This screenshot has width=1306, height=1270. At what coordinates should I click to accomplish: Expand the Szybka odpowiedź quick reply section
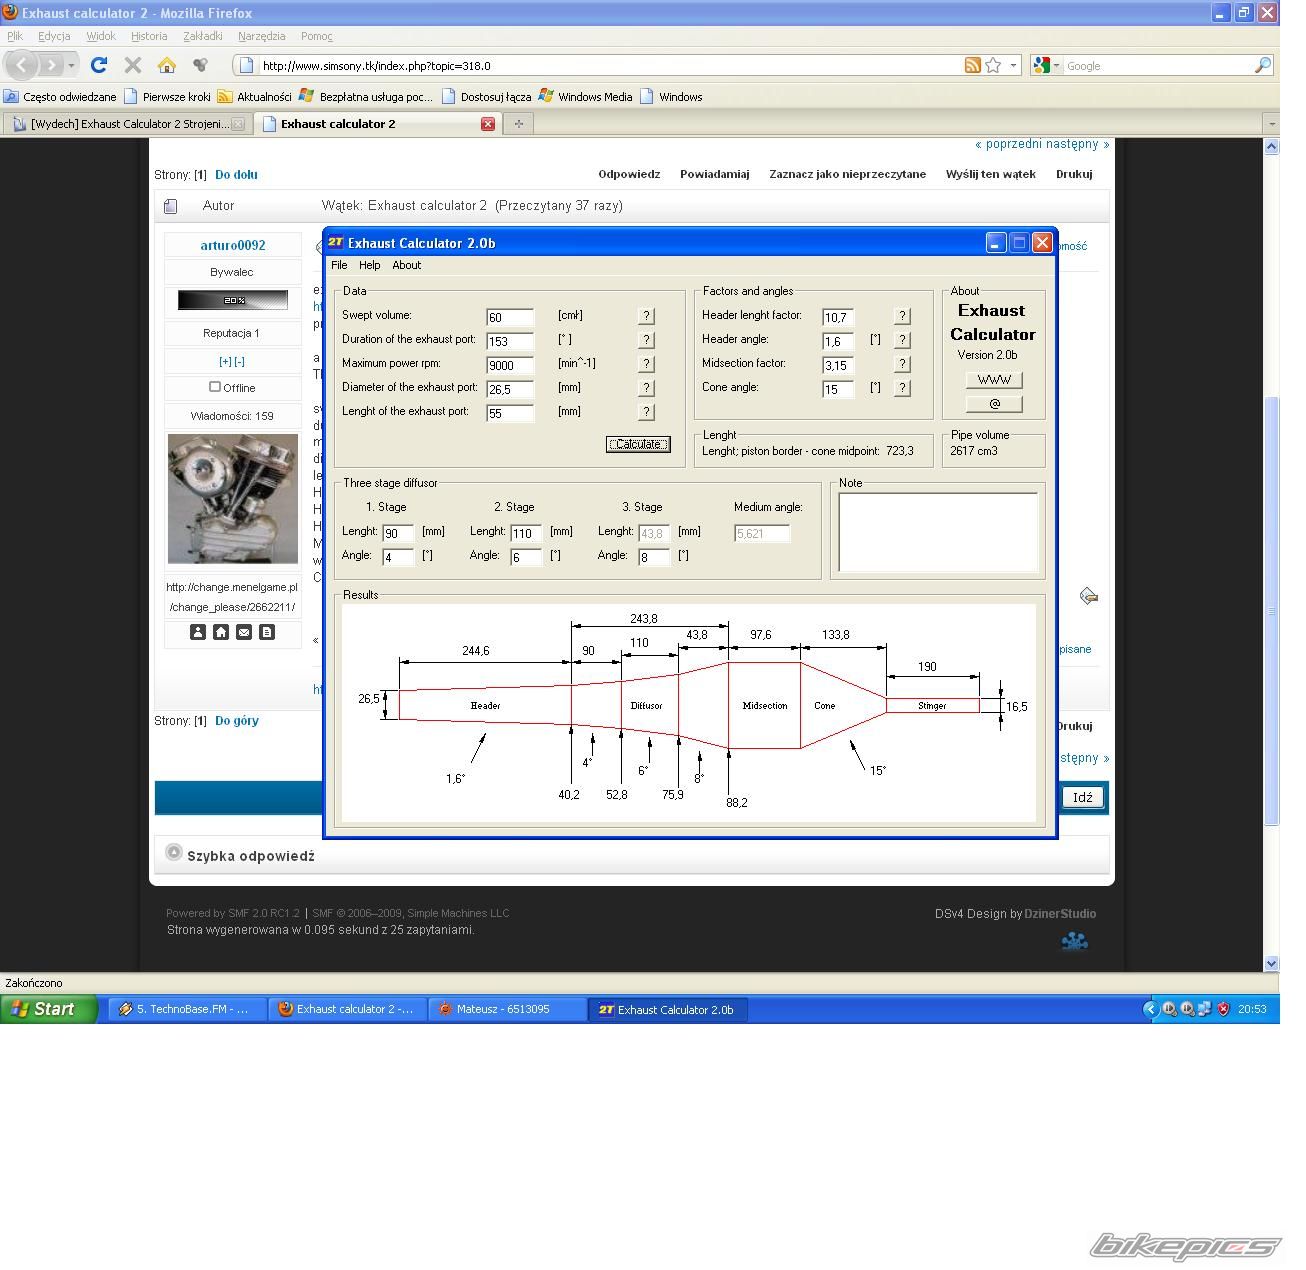tap(174, 853)
